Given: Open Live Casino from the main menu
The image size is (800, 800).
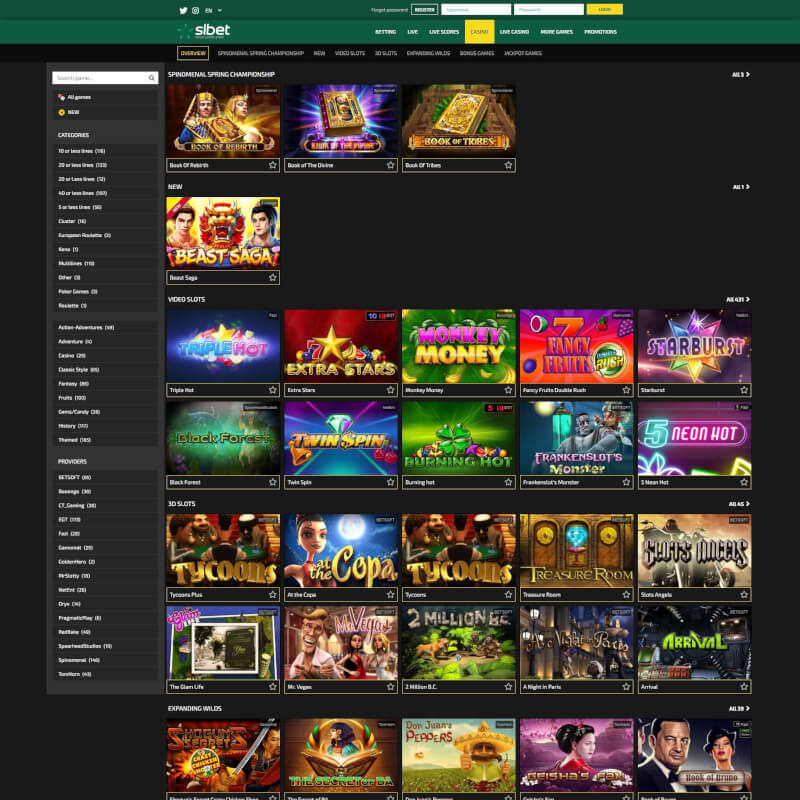Looking at the screenshot, I should tap(514, 32).
